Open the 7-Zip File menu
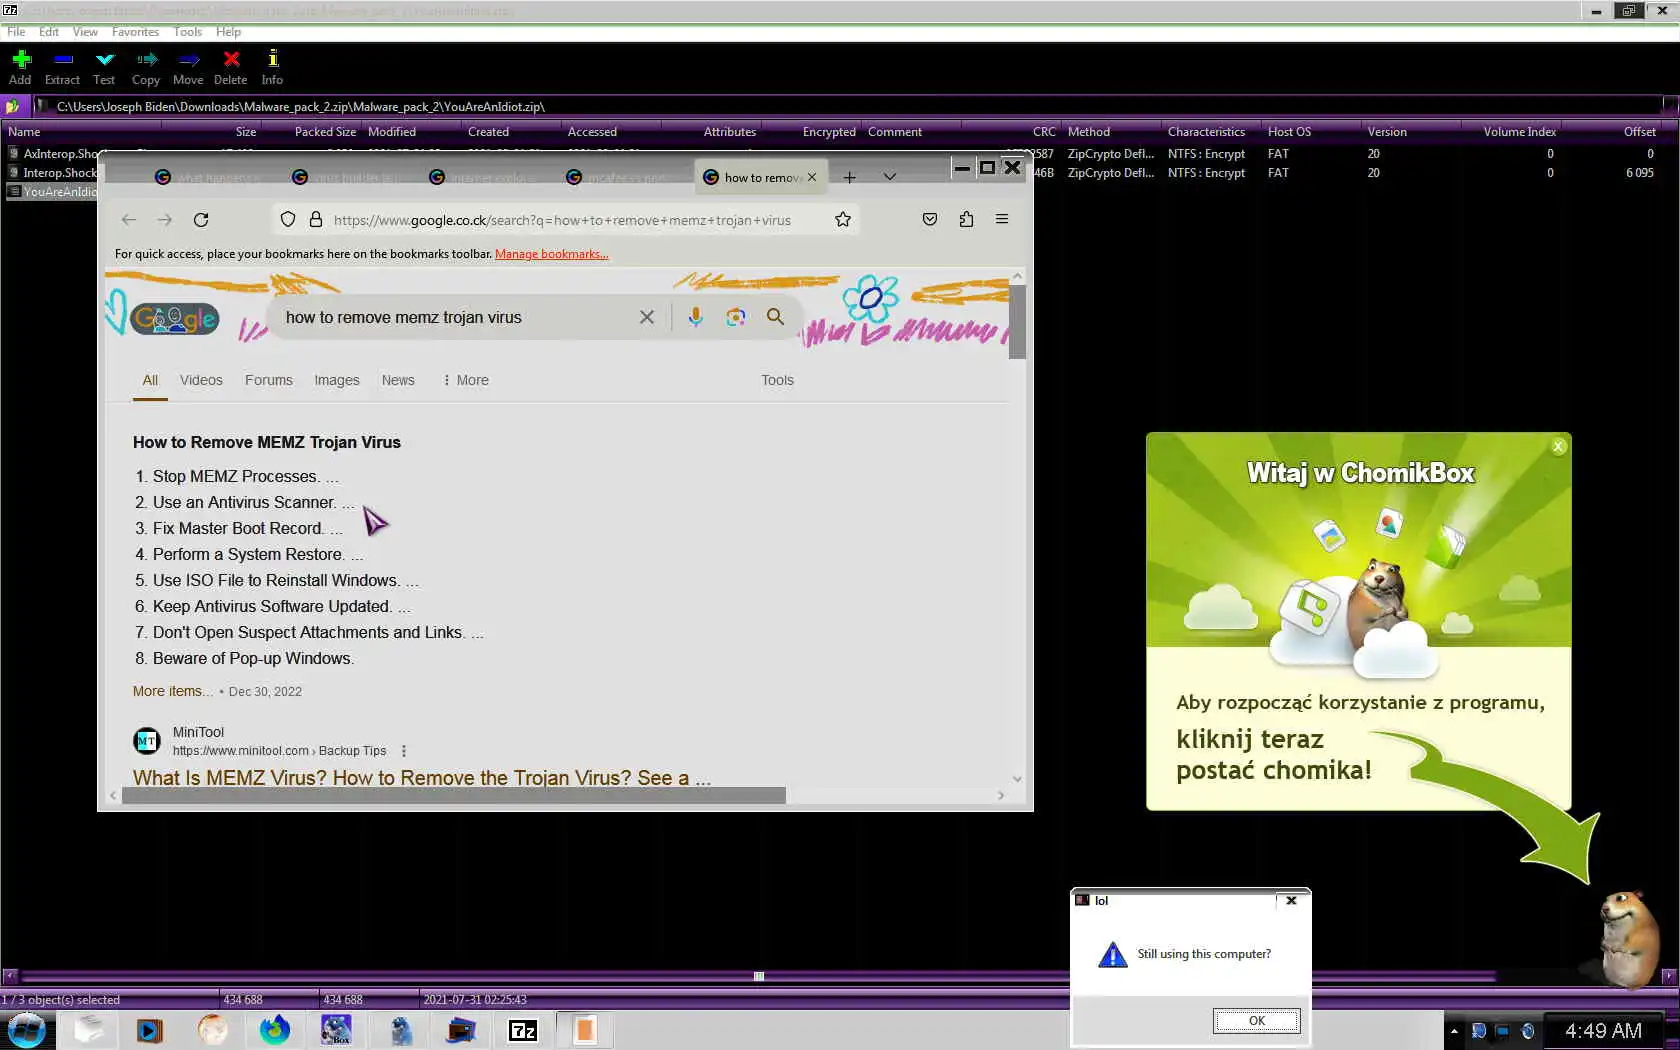Viewport: 1680px width, 1050px height. [16, 32]
